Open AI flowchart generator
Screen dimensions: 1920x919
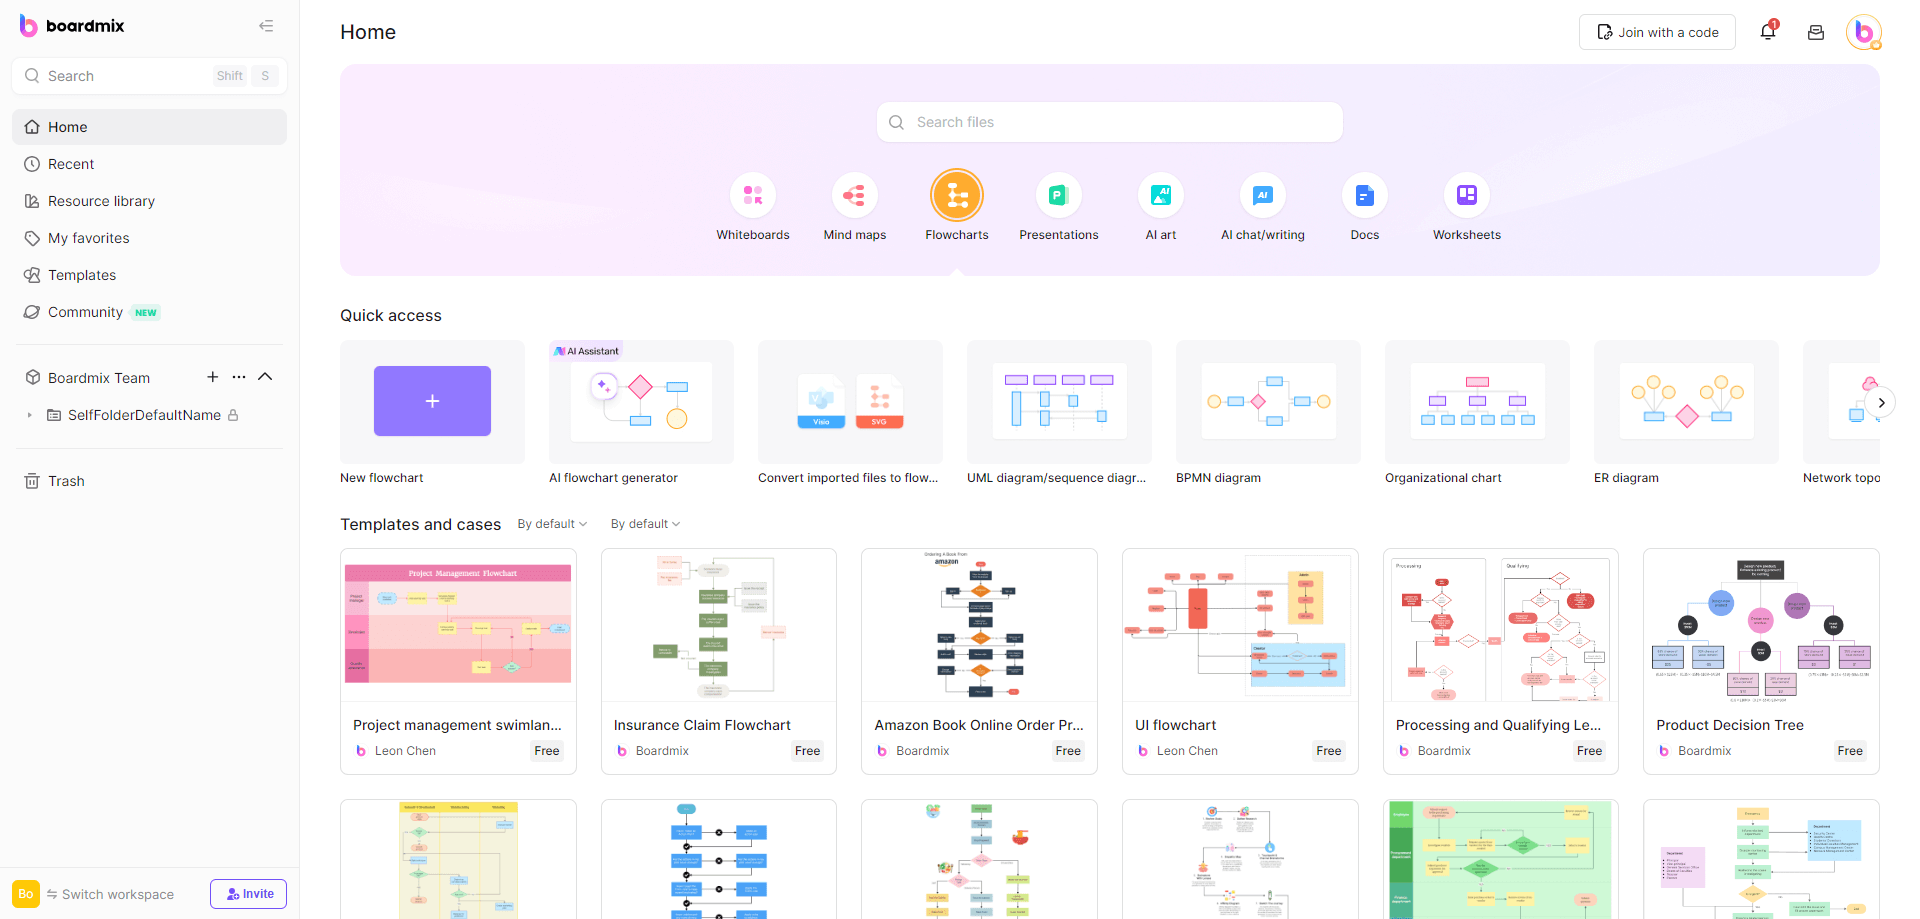[x=641, y=401]
